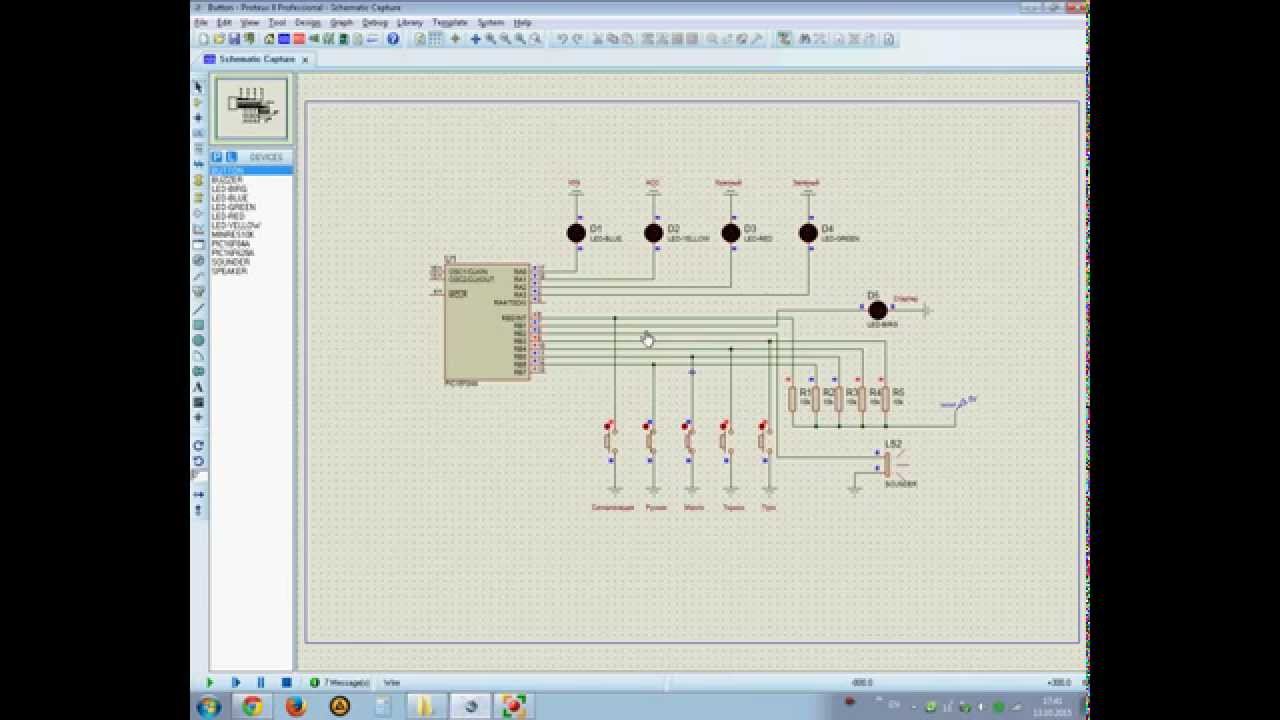Click the New Project toolbar icon

[x=203, y=39]
